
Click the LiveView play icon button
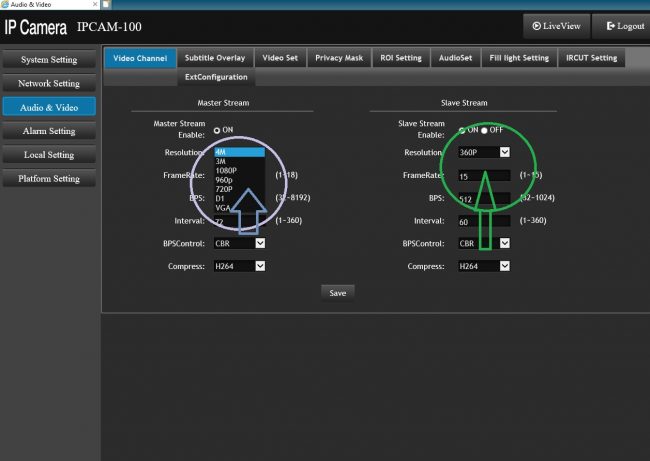point(555,26)
